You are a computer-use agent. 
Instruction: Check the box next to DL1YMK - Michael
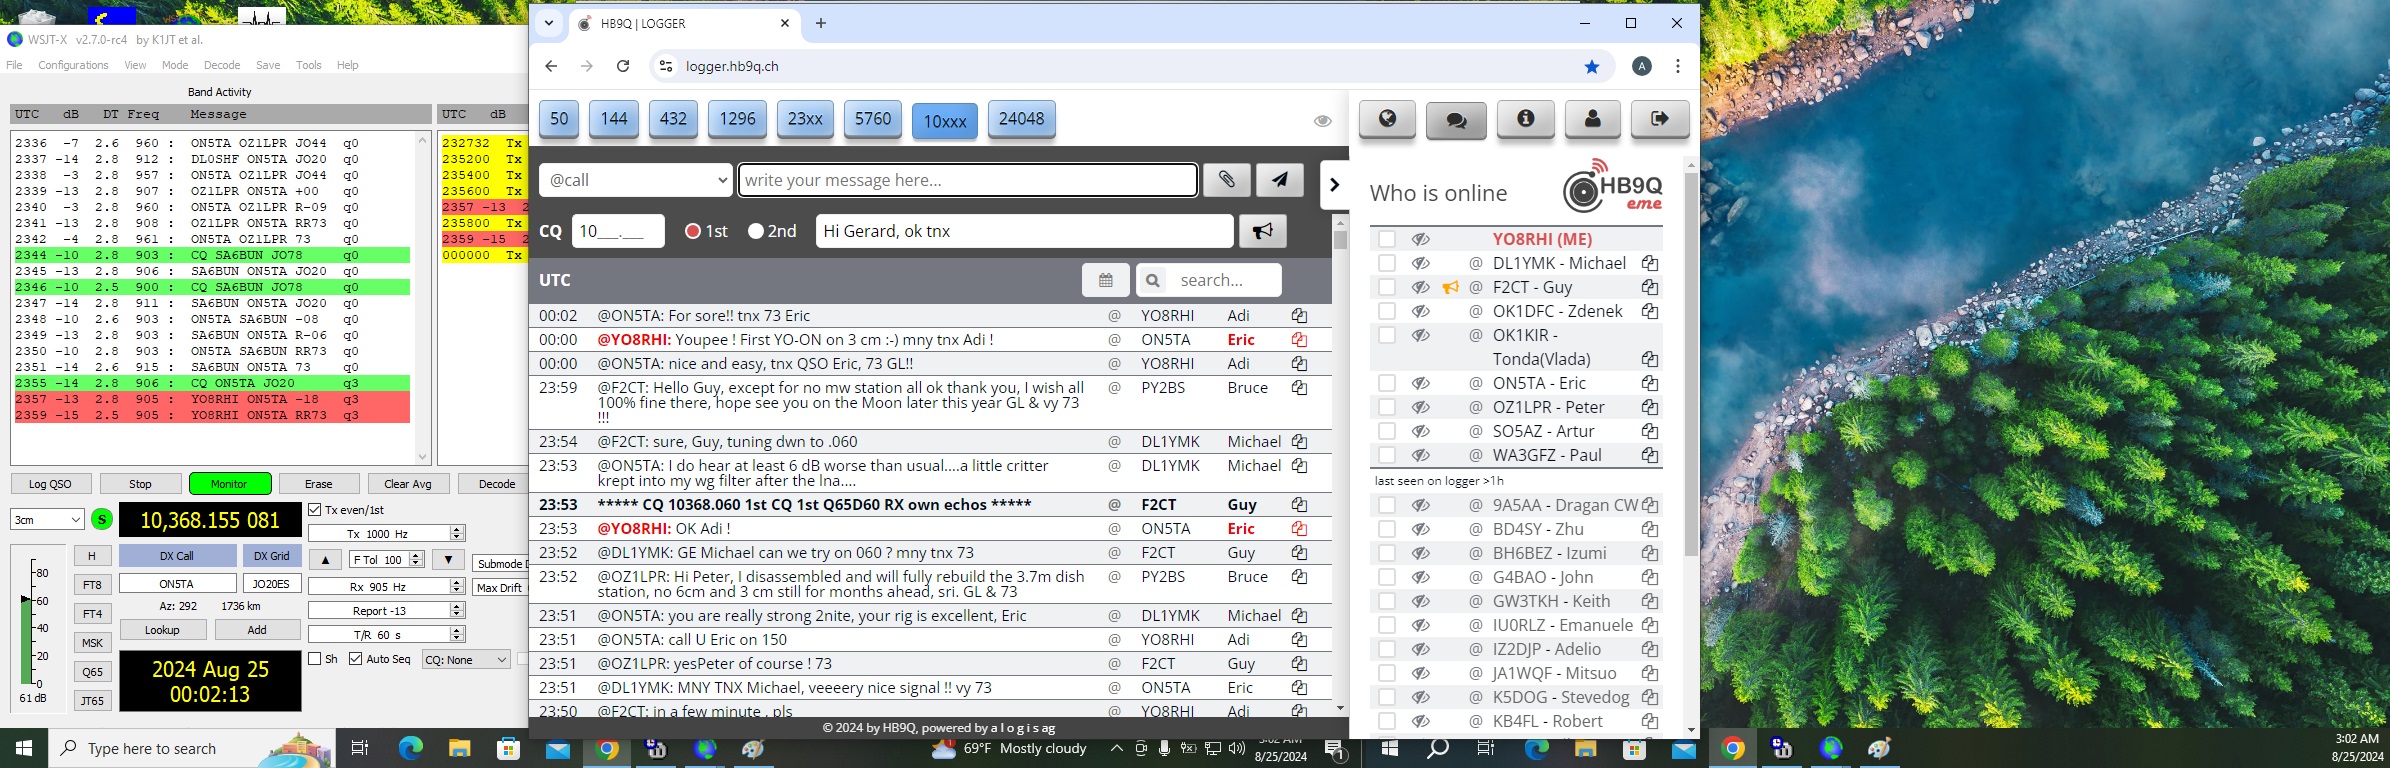1386,263
